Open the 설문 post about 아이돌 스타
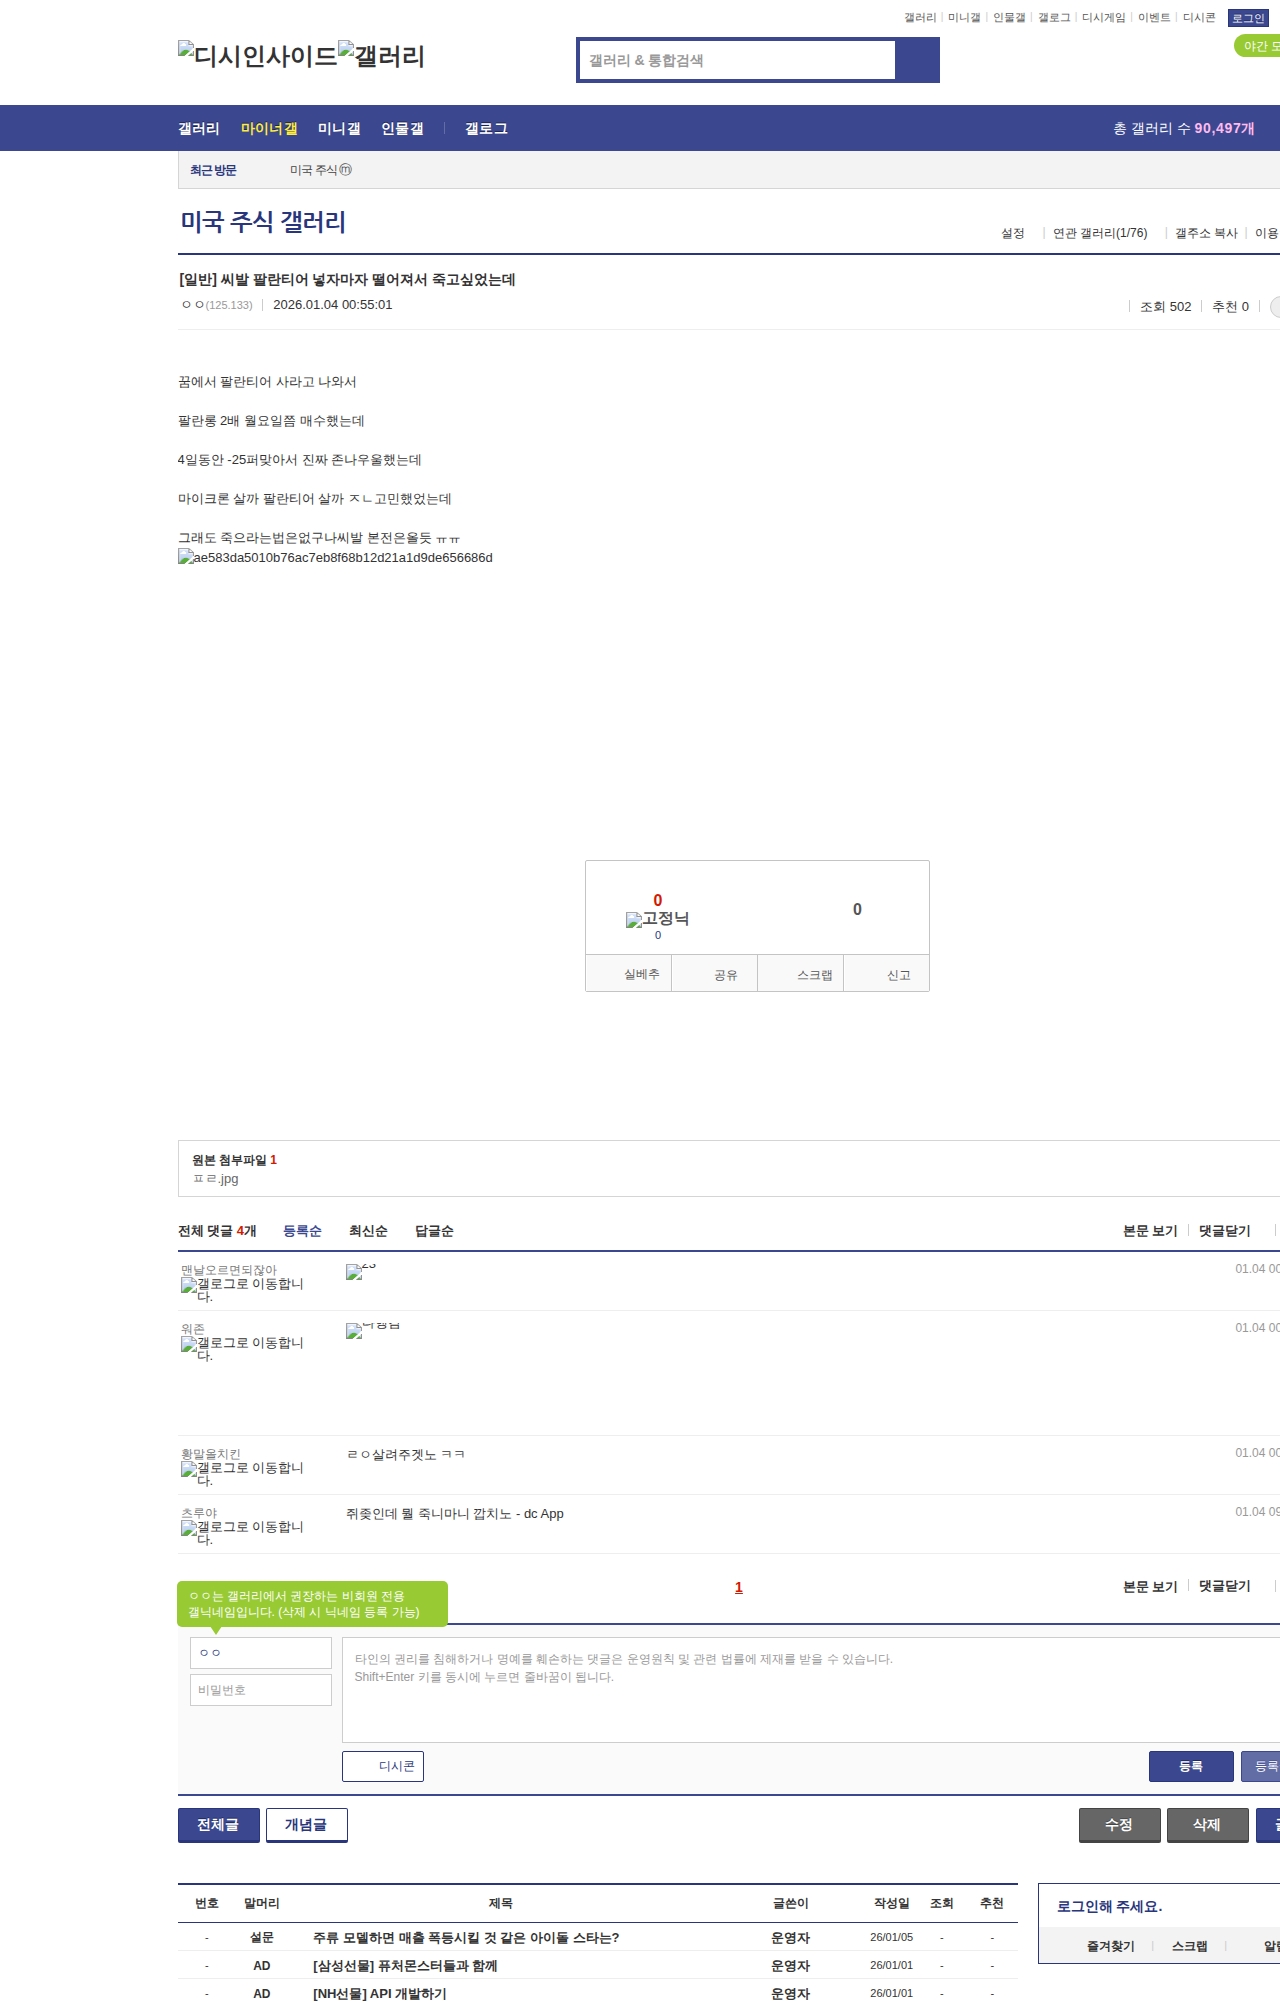The image size is (1280, 2004). pos(466,1938)
